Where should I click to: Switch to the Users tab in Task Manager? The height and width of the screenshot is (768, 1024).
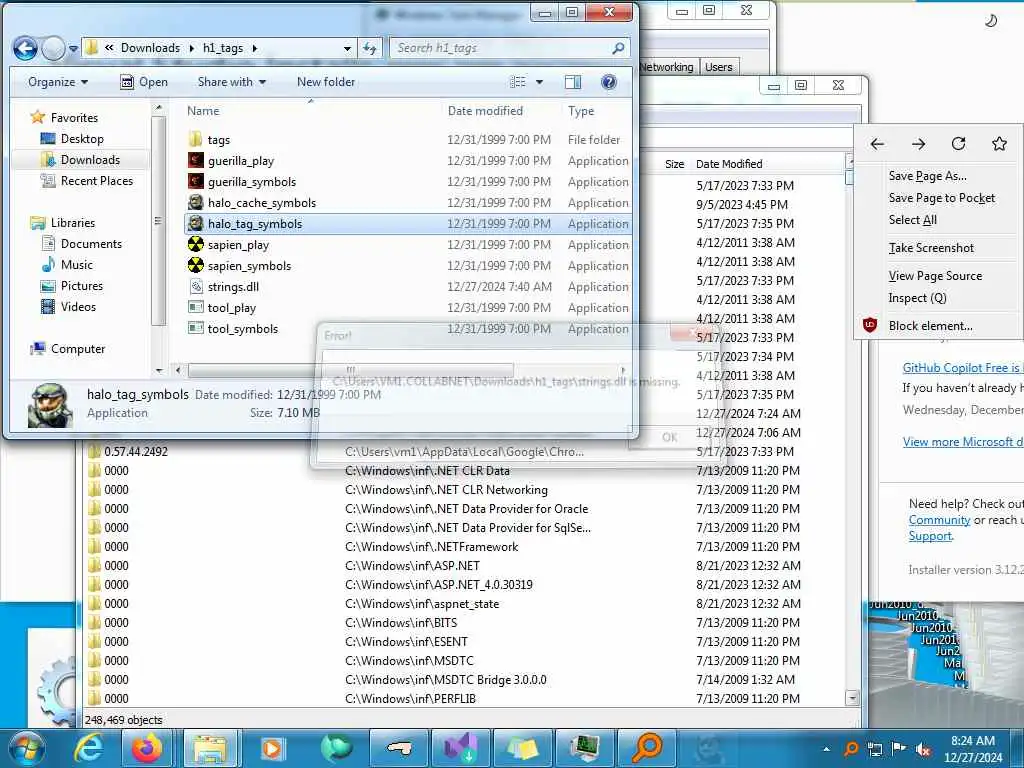718,67
